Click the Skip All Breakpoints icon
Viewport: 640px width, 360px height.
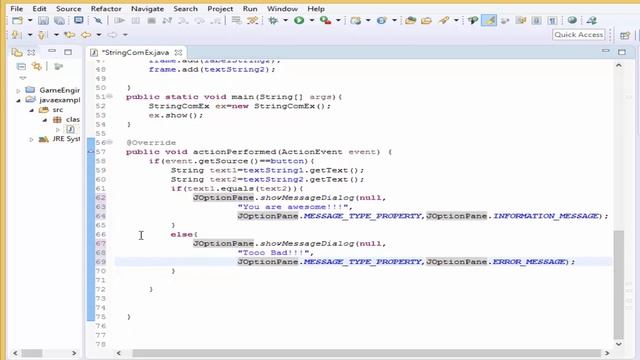[98, 20]
